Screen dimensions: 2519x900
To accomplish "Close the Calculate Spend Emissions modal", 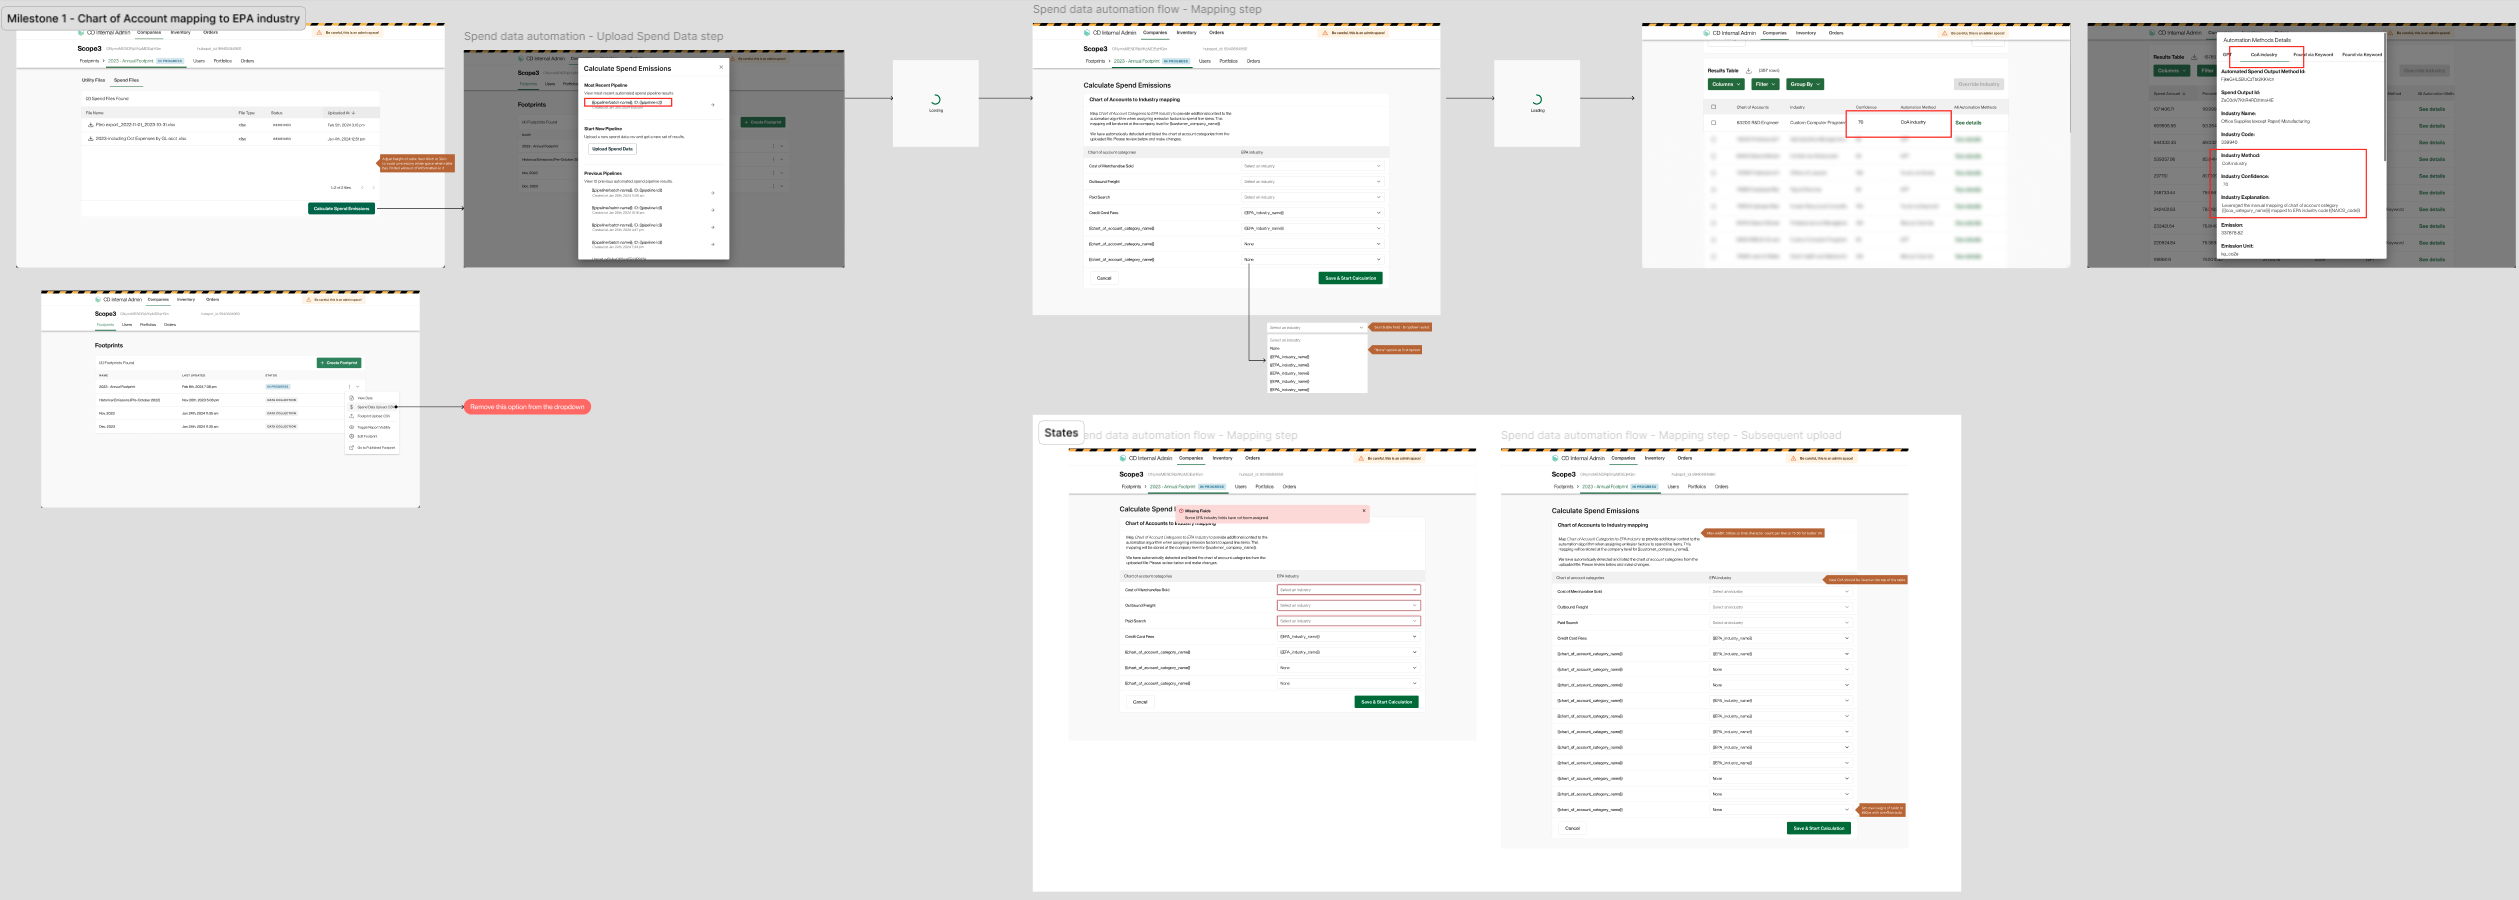I will (x=721, y=68).
